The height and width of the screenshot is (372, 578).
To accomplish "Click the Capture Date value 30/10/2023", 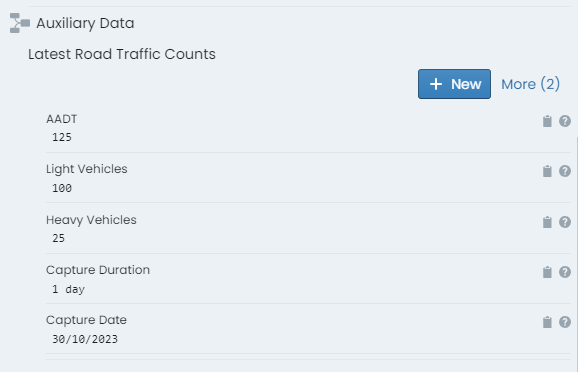I will coord(85,339).
